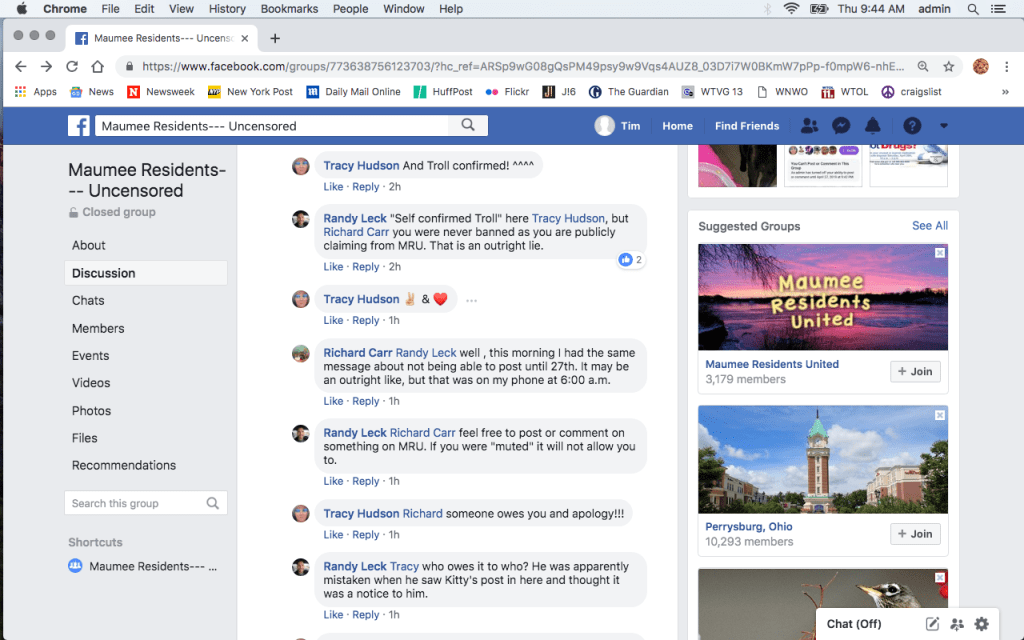This screenshot has width=1024, height=640.
Task: Open chat settings gear icon
Action: pos(981,624)
